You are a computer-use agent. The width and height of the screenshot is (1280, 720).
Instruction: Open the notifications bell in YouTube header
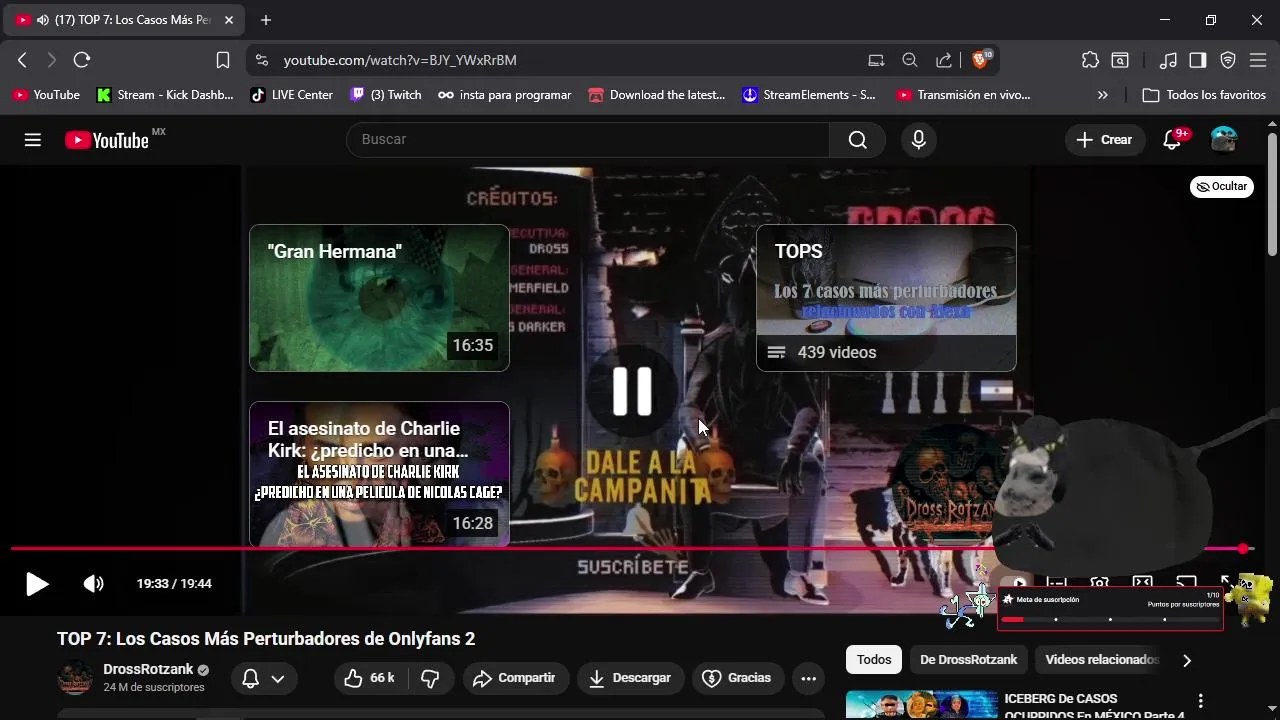(x=1172, y=140)
